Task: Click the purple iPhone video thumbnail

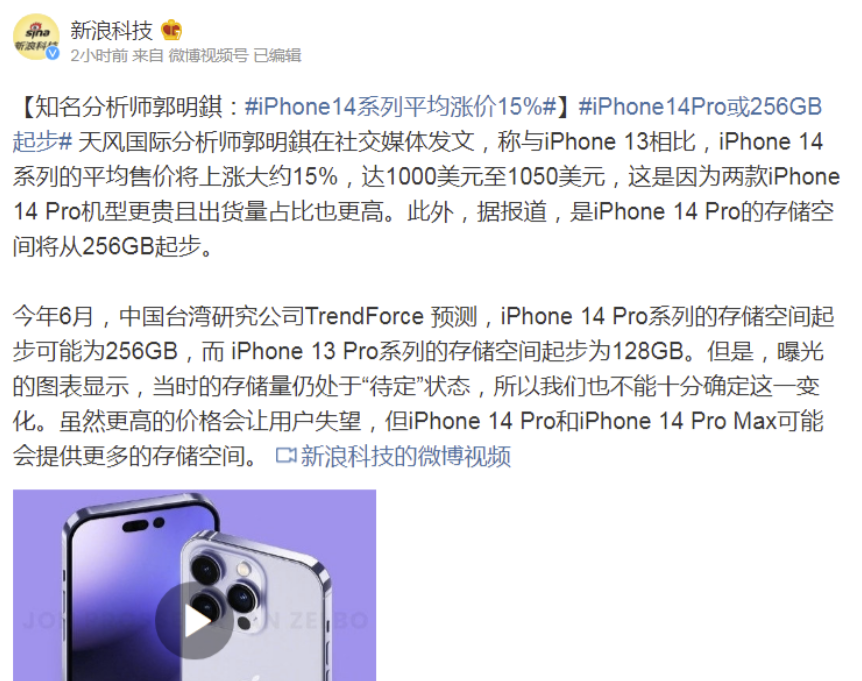Action: tap(195, 585)
